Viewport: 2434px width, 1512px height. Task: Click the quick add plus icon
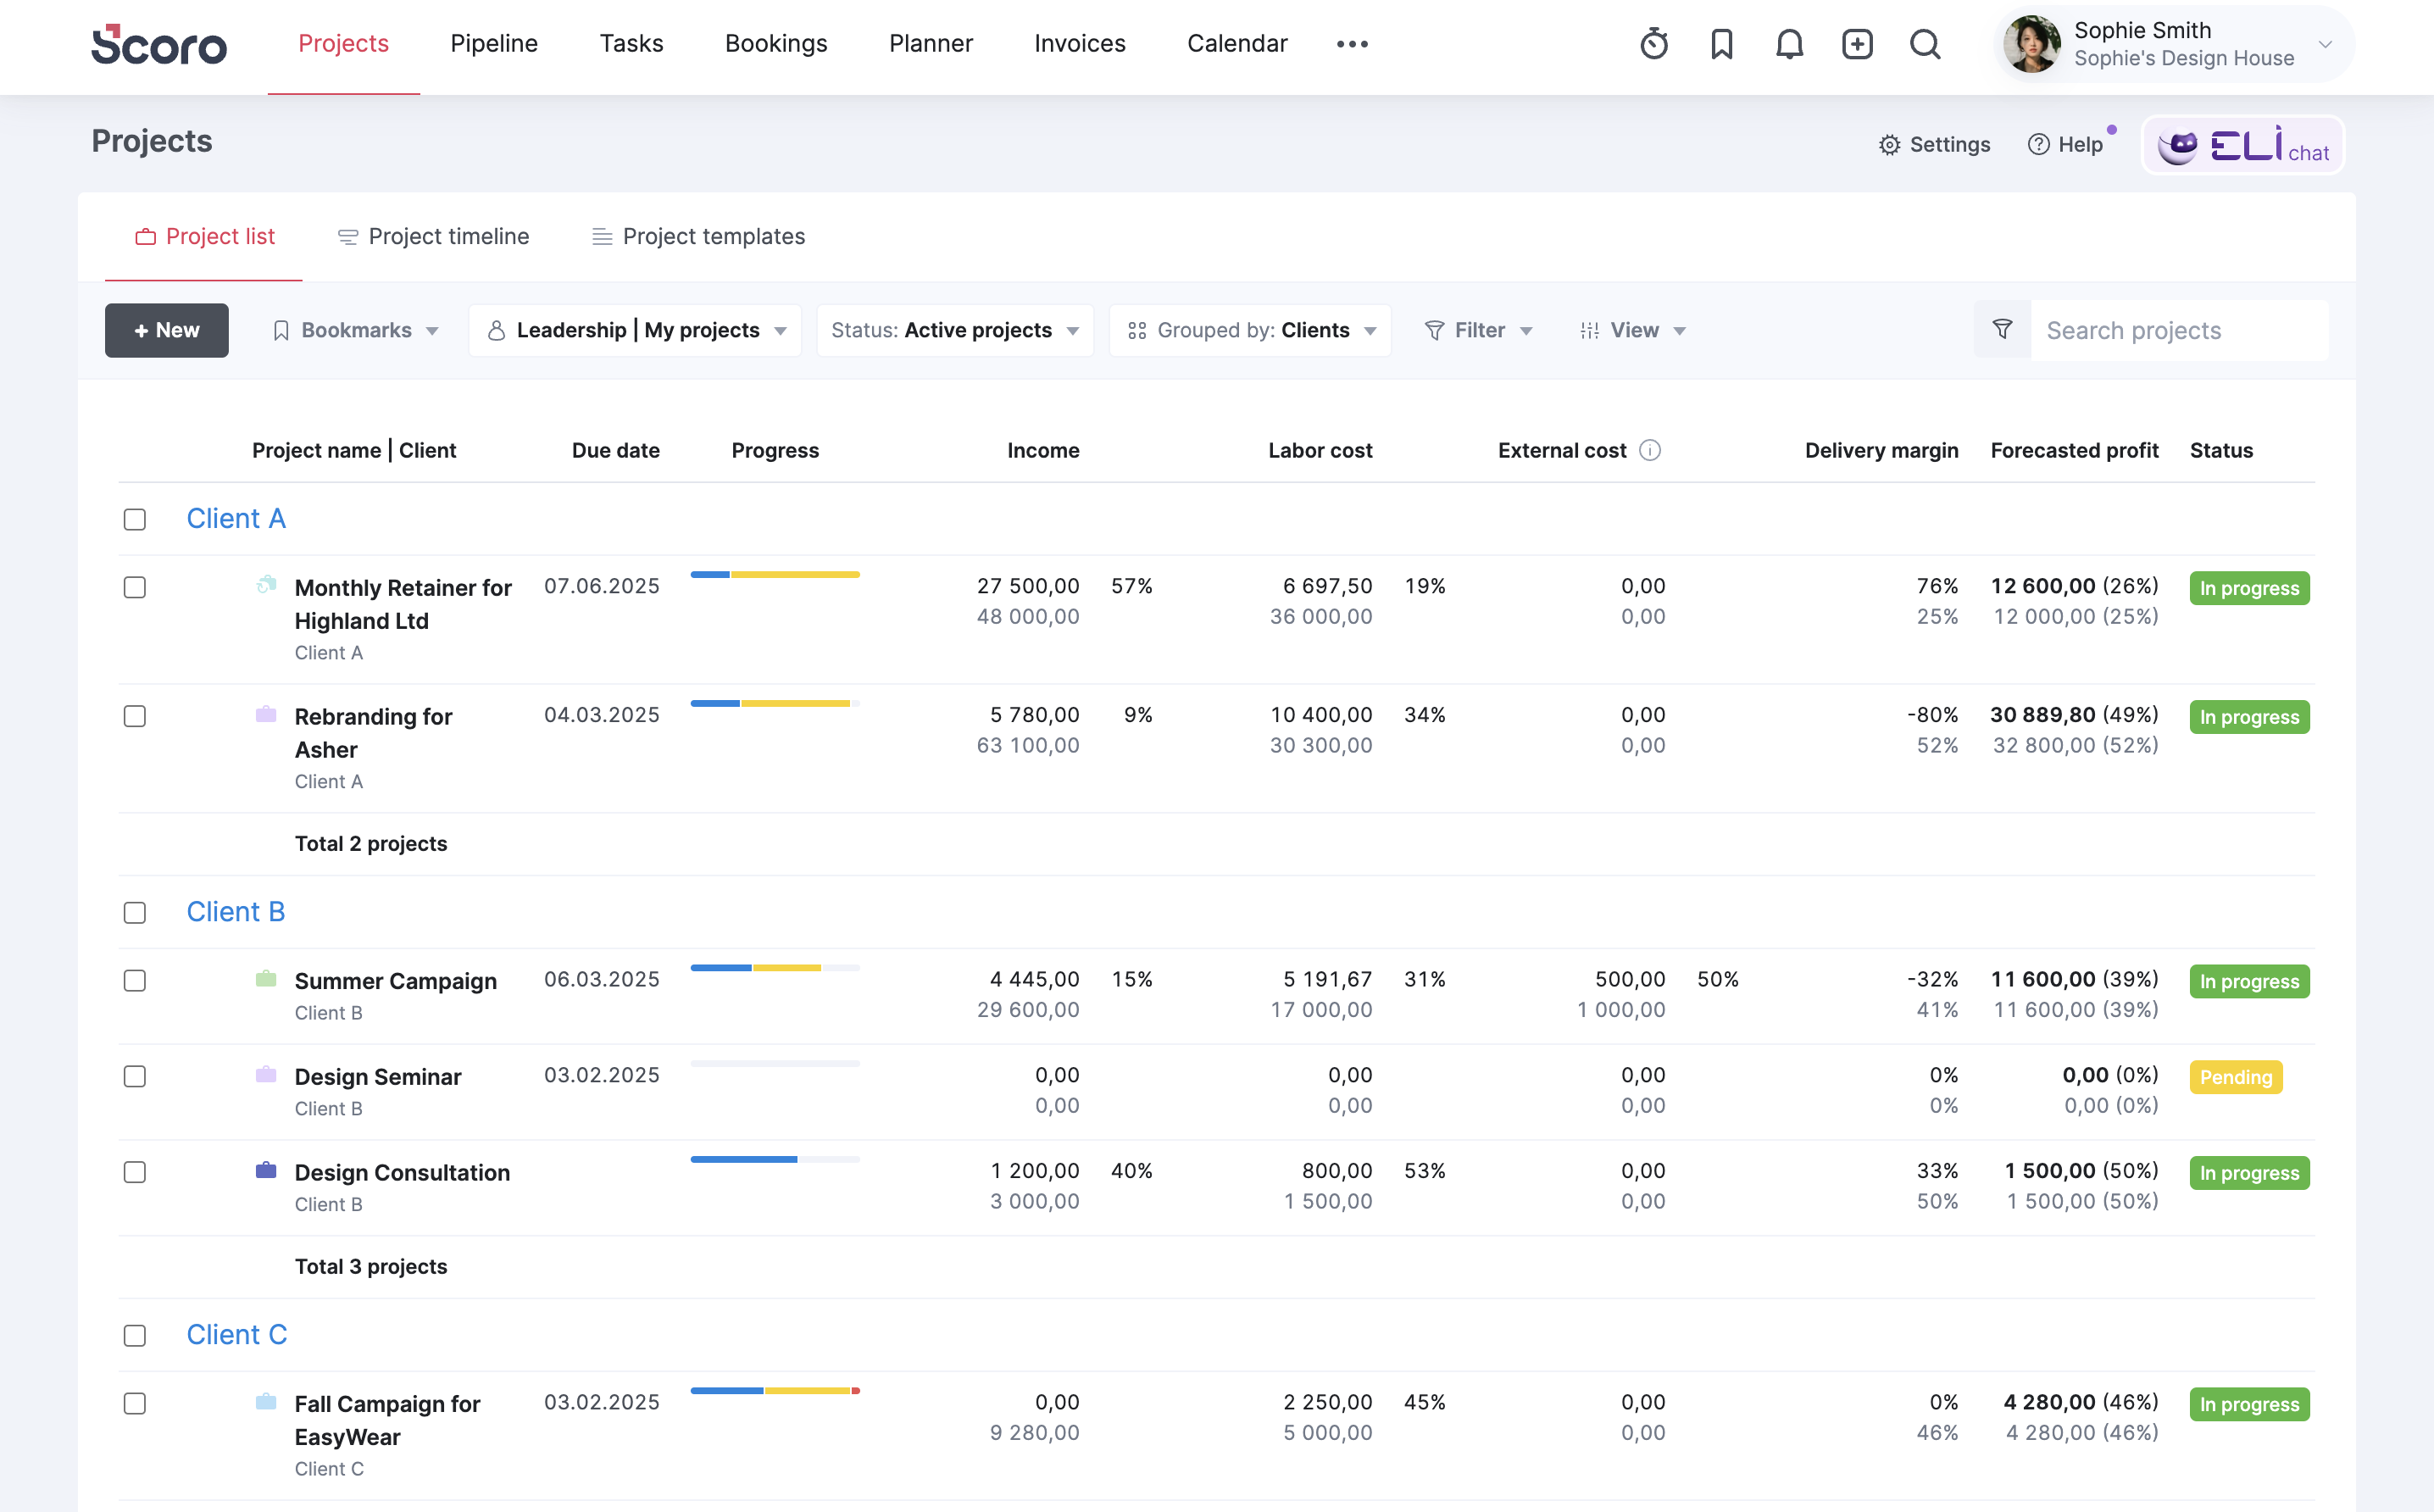(1857, 44)
